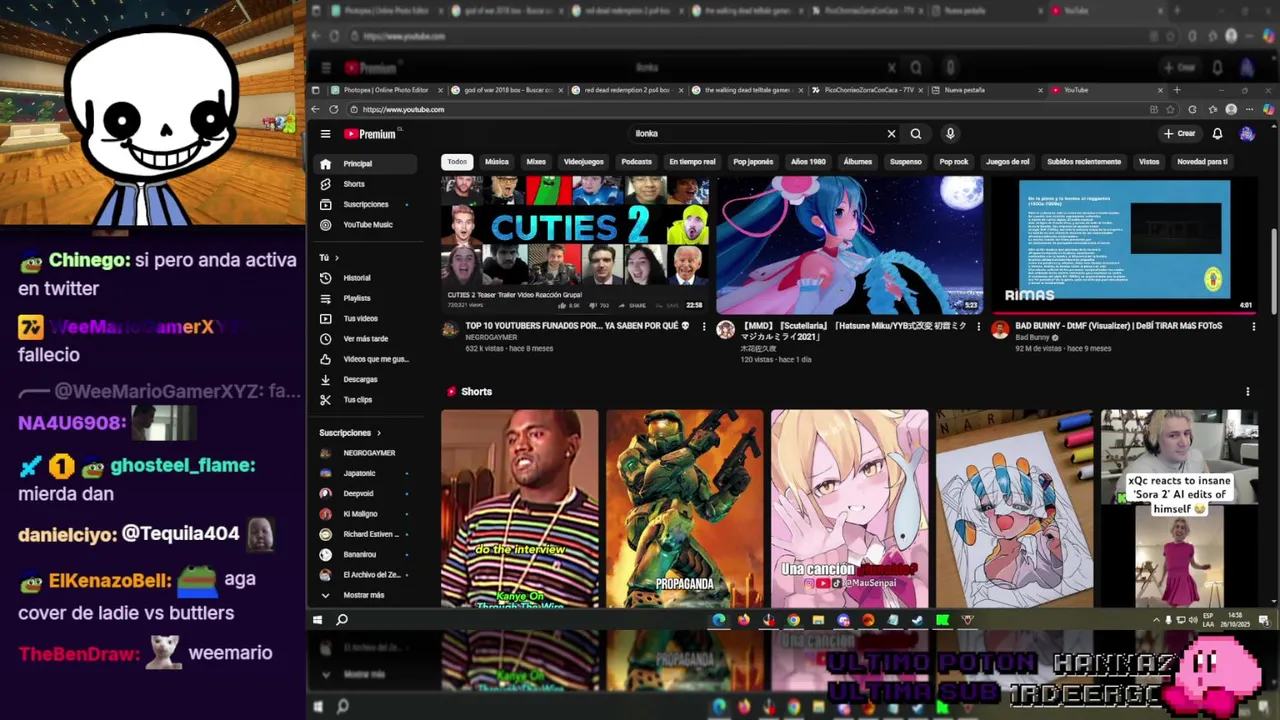1280x720 pixels.
Task: Switch to god of war 2018 tab
Action: tap(509, 90)
